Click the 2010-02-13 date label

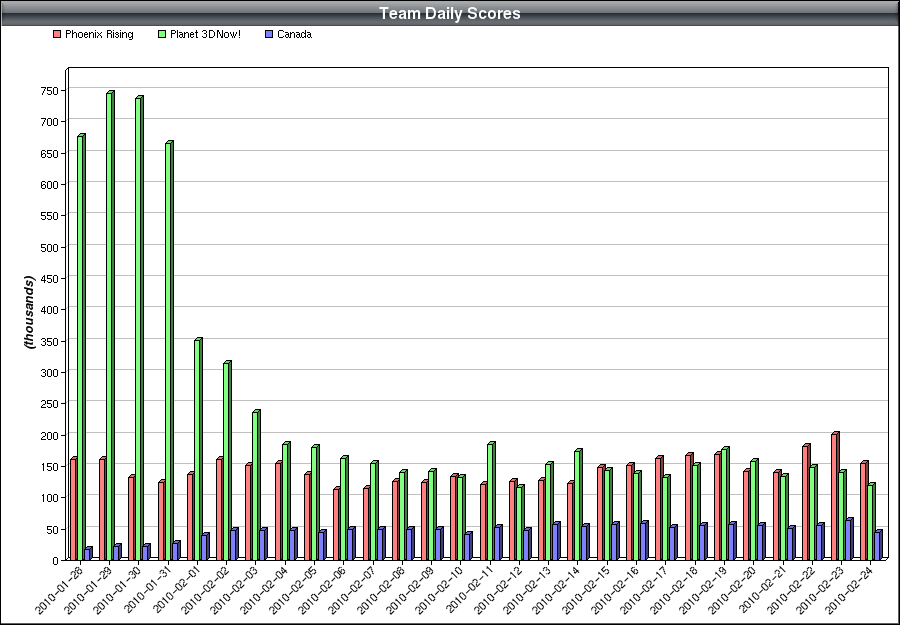[528, 589]
